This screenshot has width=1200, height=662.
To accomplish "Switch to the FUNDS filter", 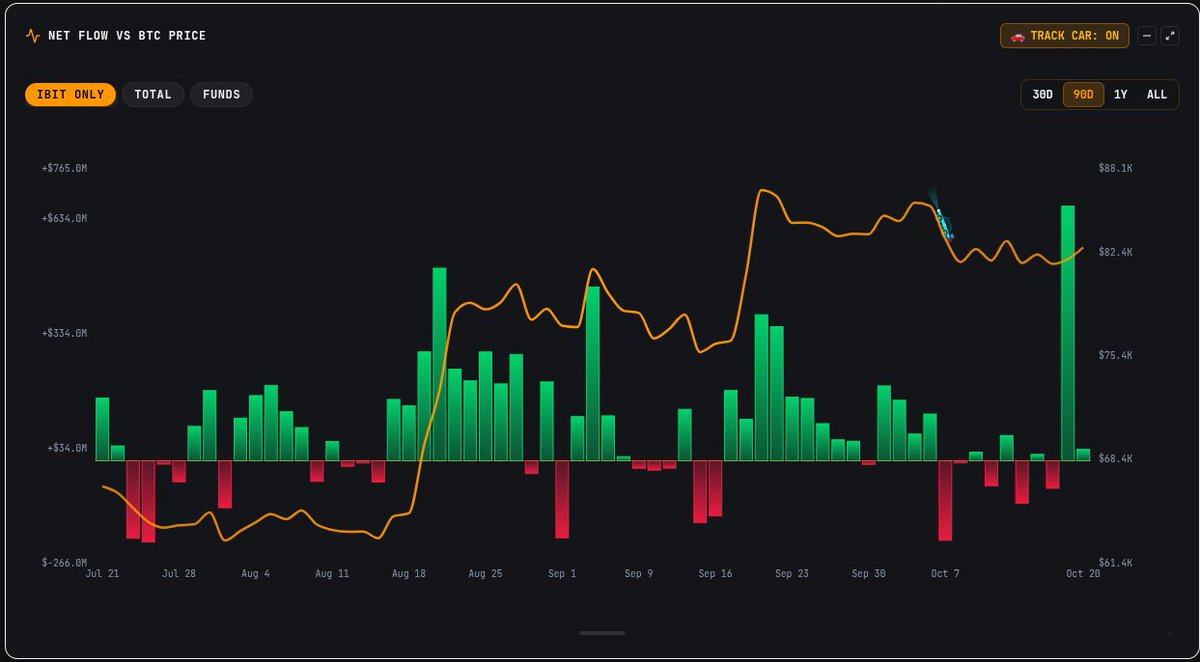I will [x=221, y=95].
